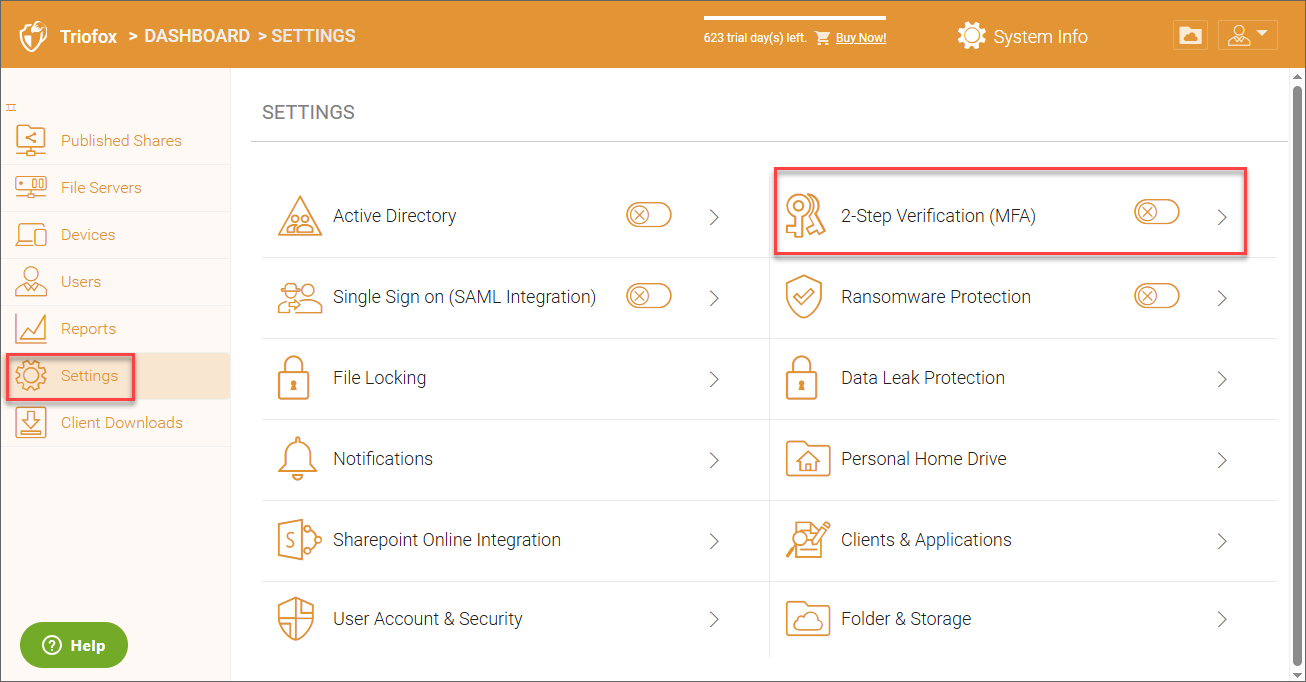Viewport: 1306px width, 682px height.
Task: Click the Active Directory triangle icon
Action: [x=299, y=216]
